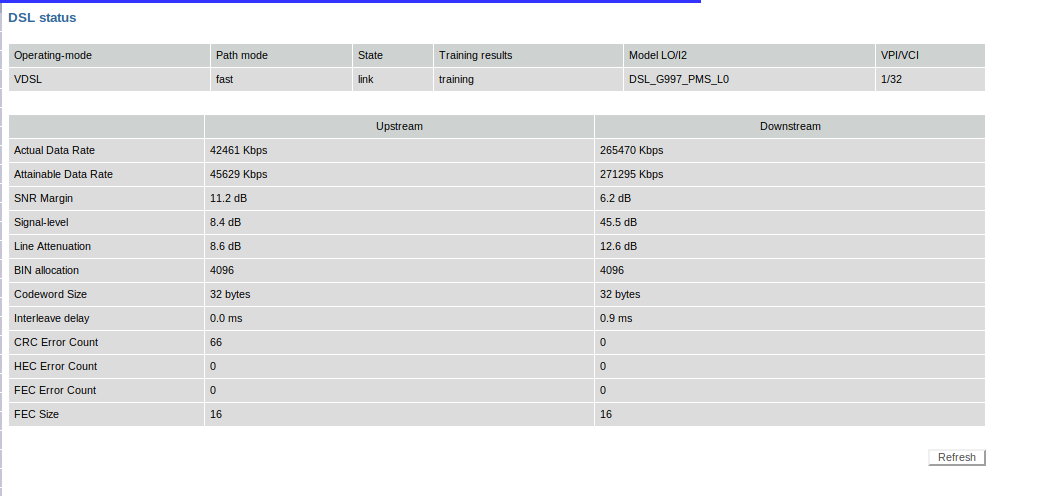Screen dimensions: 1041x496
Task: Select upstream attenuation 8.6 dB
Action: [x=226, y=246]
